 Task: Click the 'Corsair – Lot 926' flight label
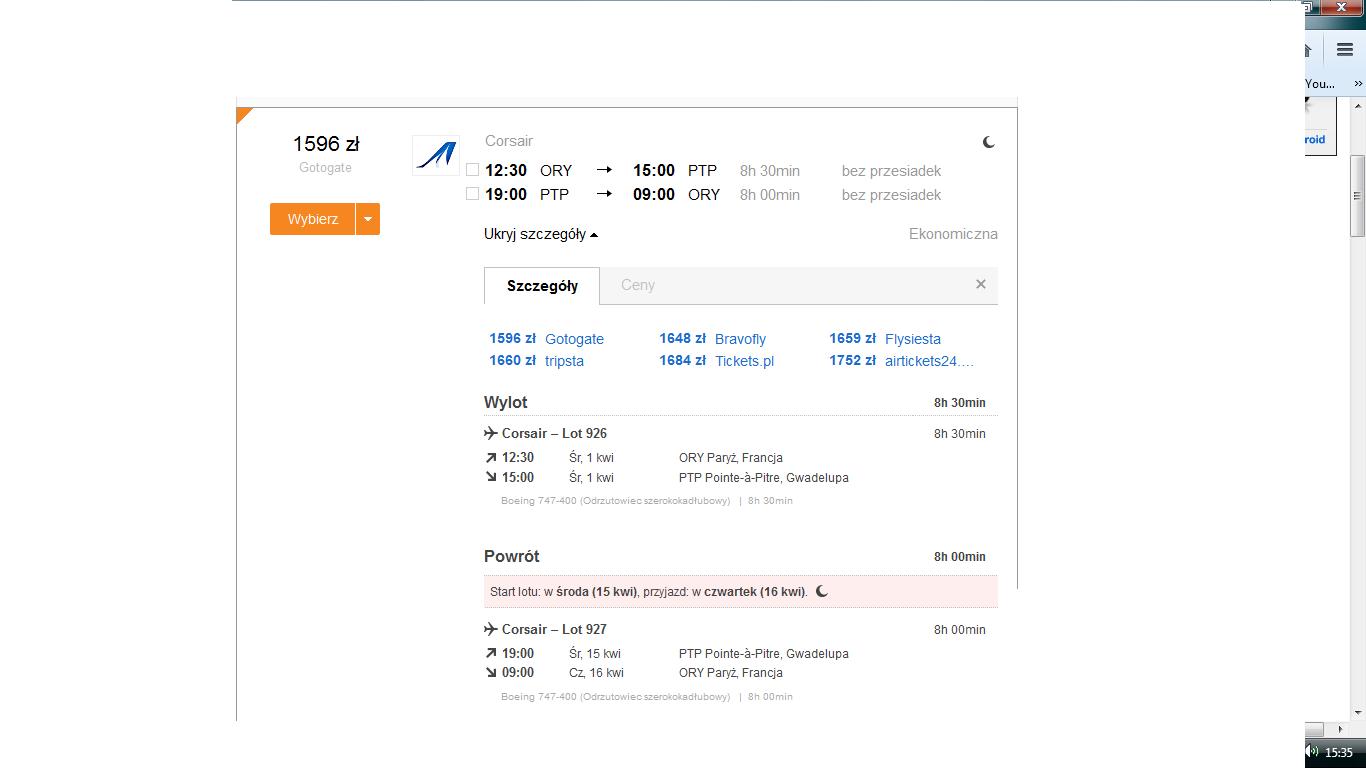(554, 433)
